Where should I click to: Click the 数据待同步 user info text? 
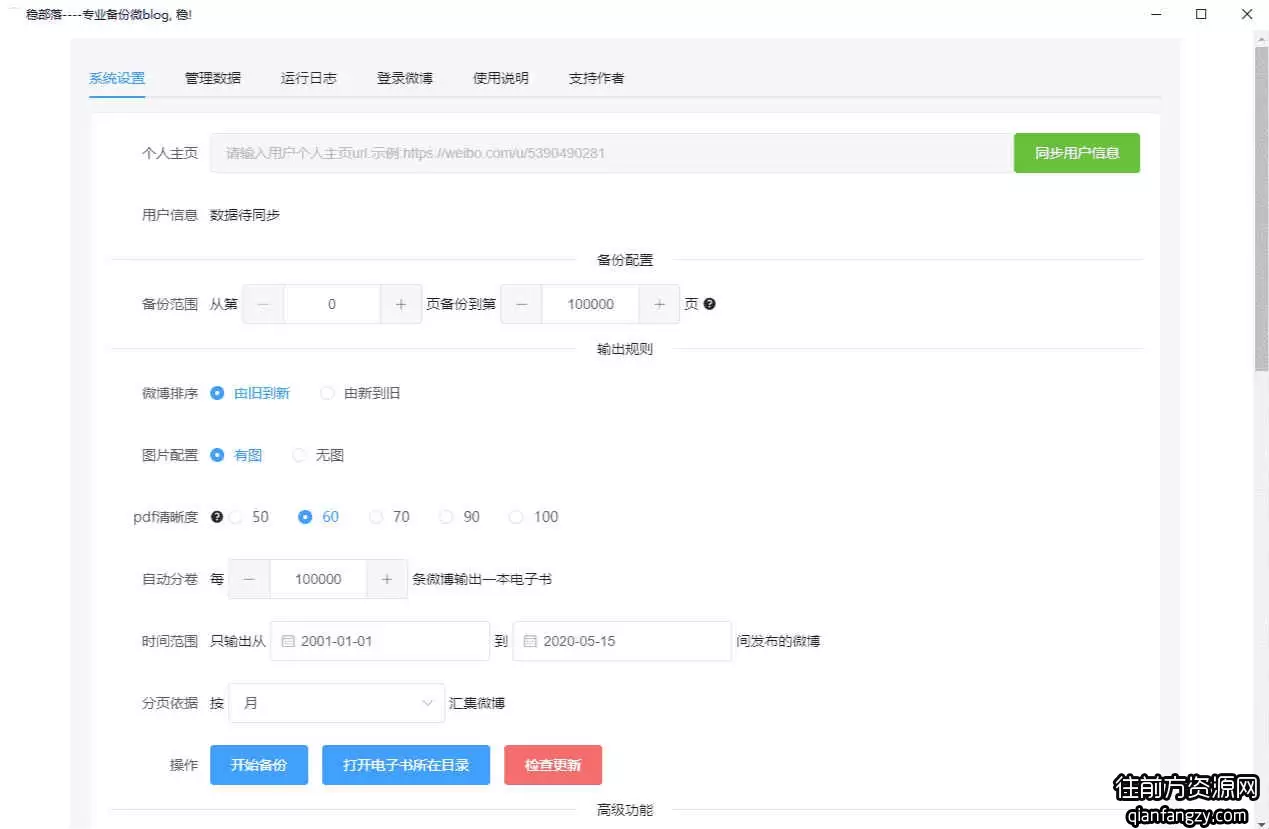(245, 215)
